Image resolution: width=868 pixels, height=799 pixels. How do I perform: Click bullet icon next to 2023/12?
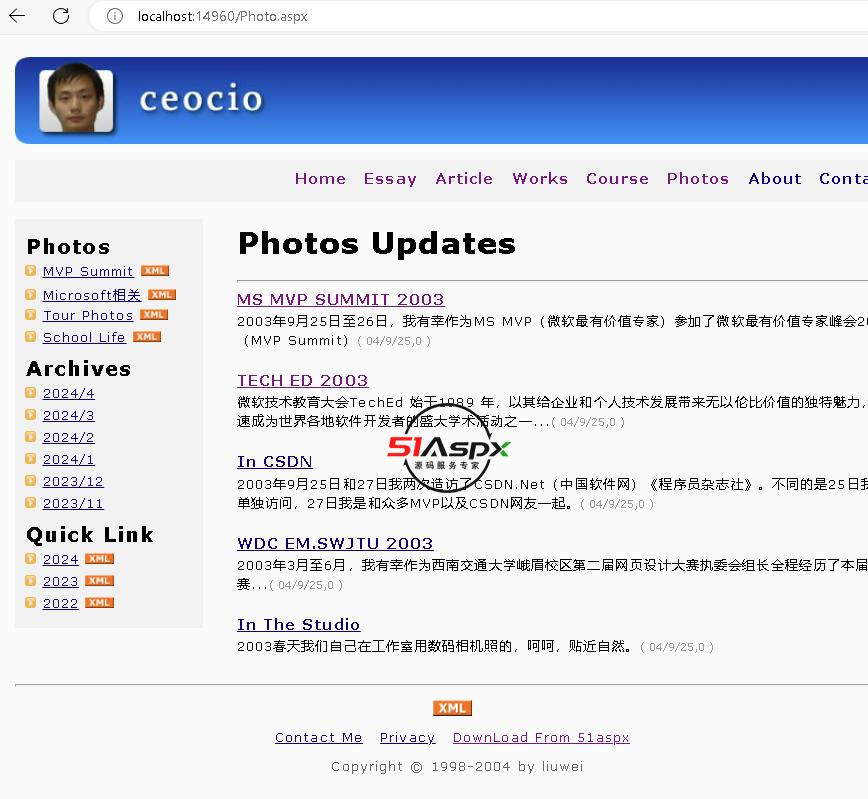tap(30, 481)
